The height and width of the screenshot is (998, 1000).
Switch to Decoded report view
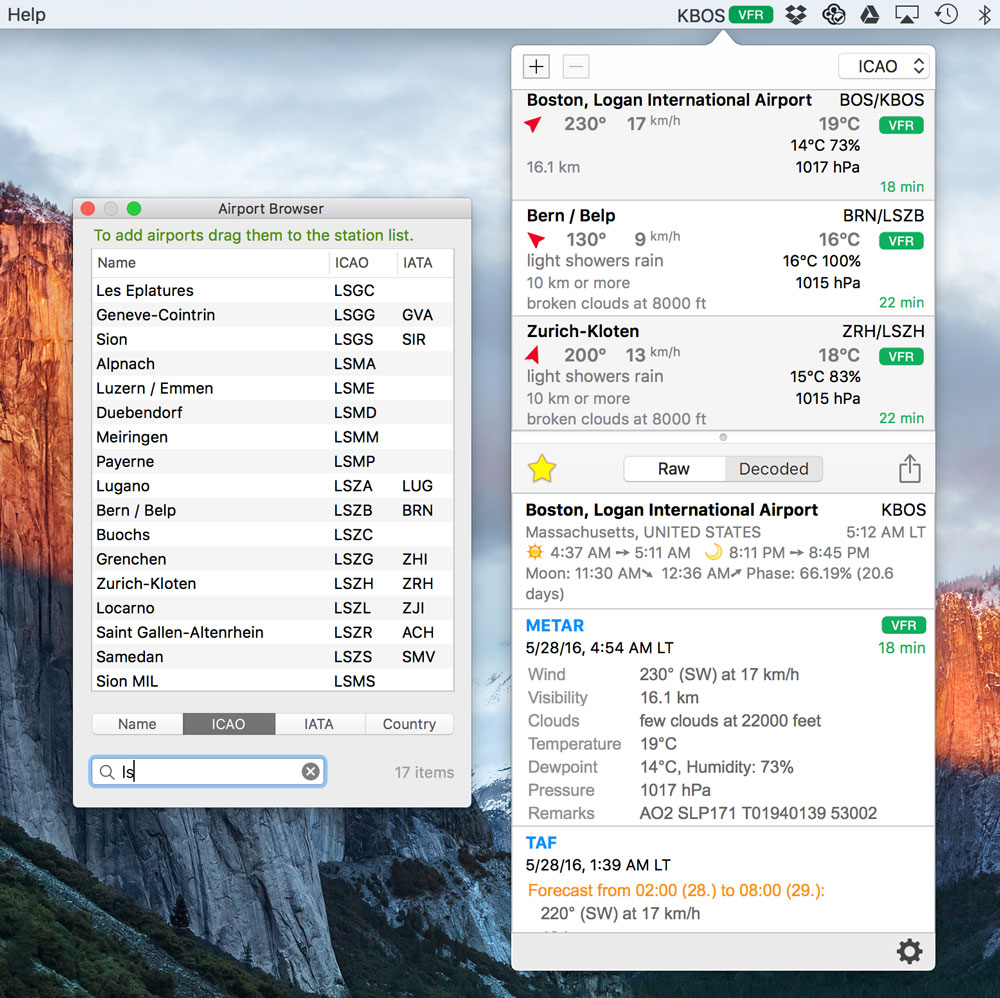click(773, 469)
